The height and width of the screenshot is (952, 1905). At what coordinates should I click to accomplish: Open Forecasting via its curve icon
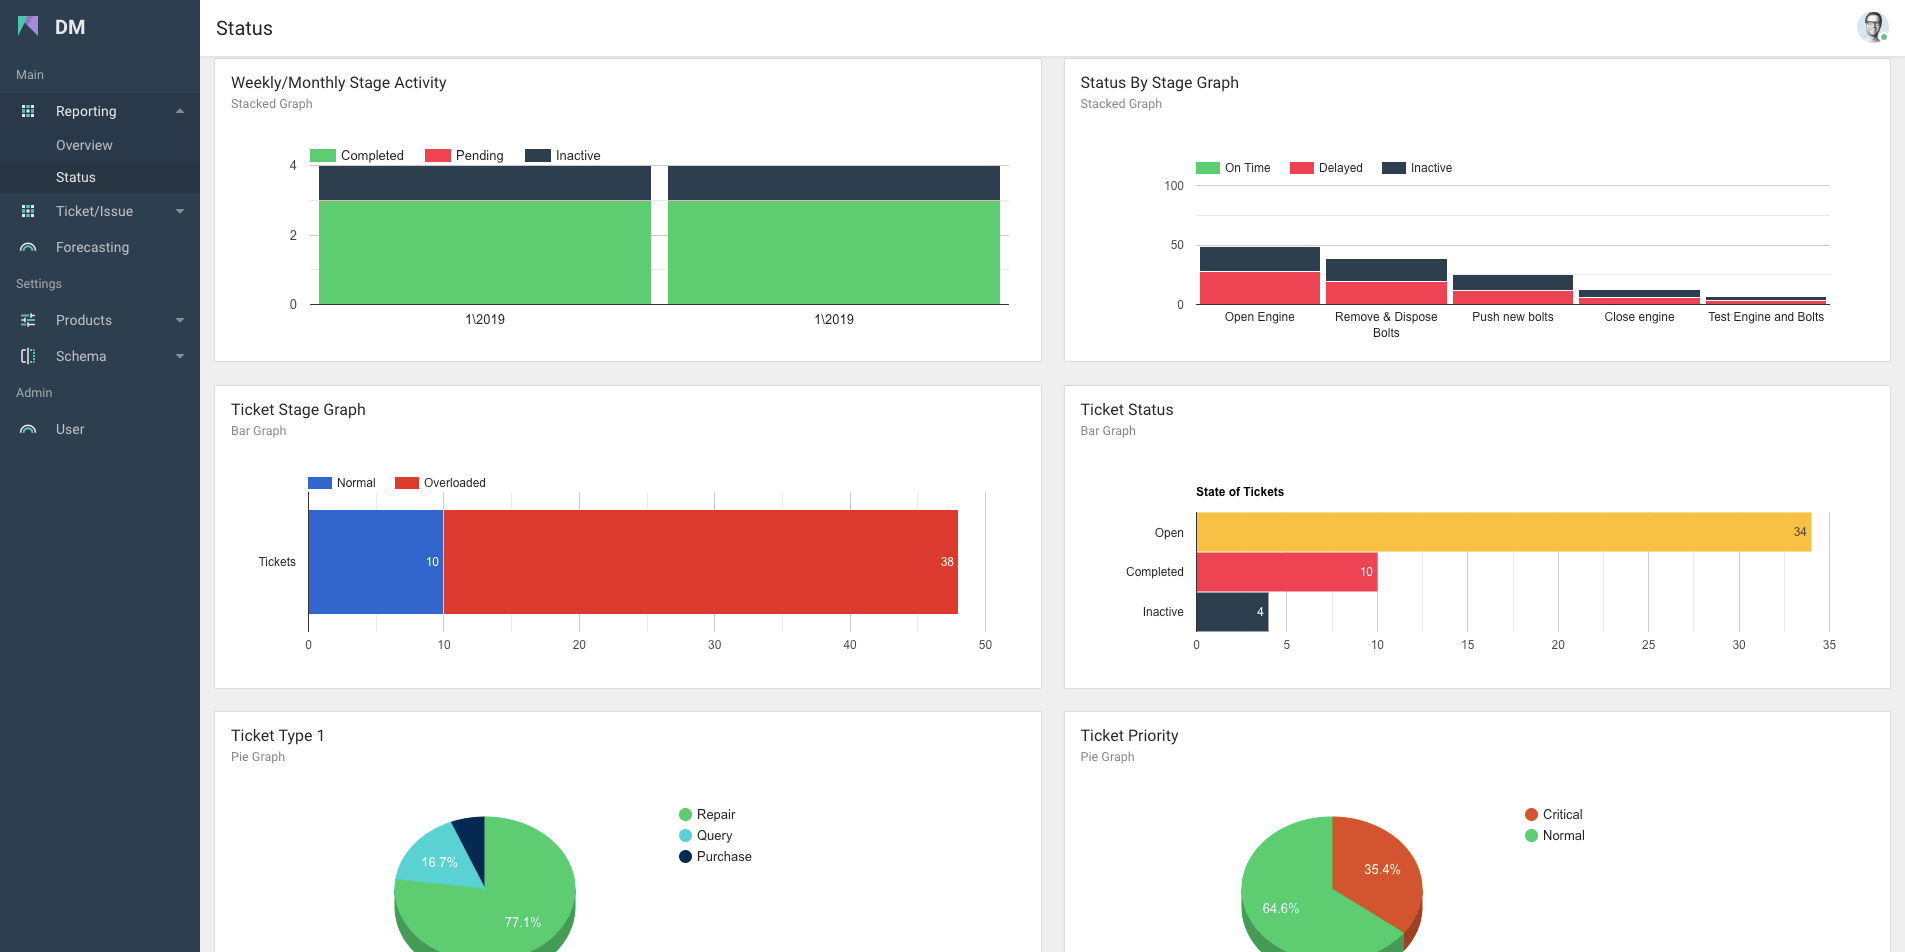28,247
